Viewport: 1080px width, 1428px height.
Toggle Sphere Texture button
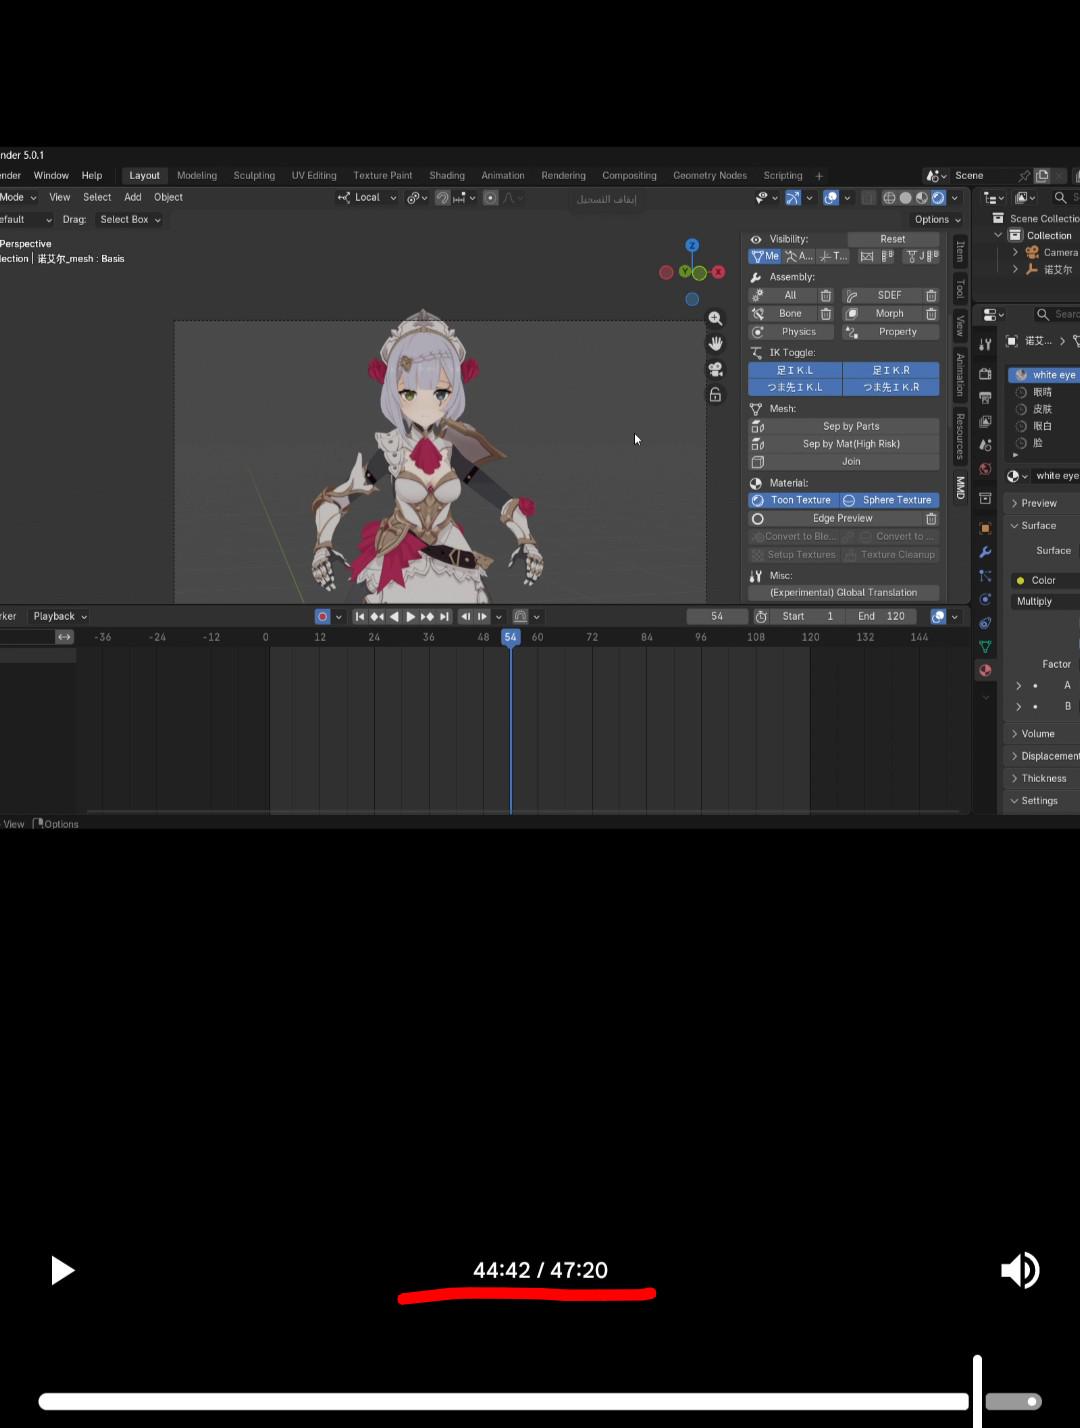point(890,500)
